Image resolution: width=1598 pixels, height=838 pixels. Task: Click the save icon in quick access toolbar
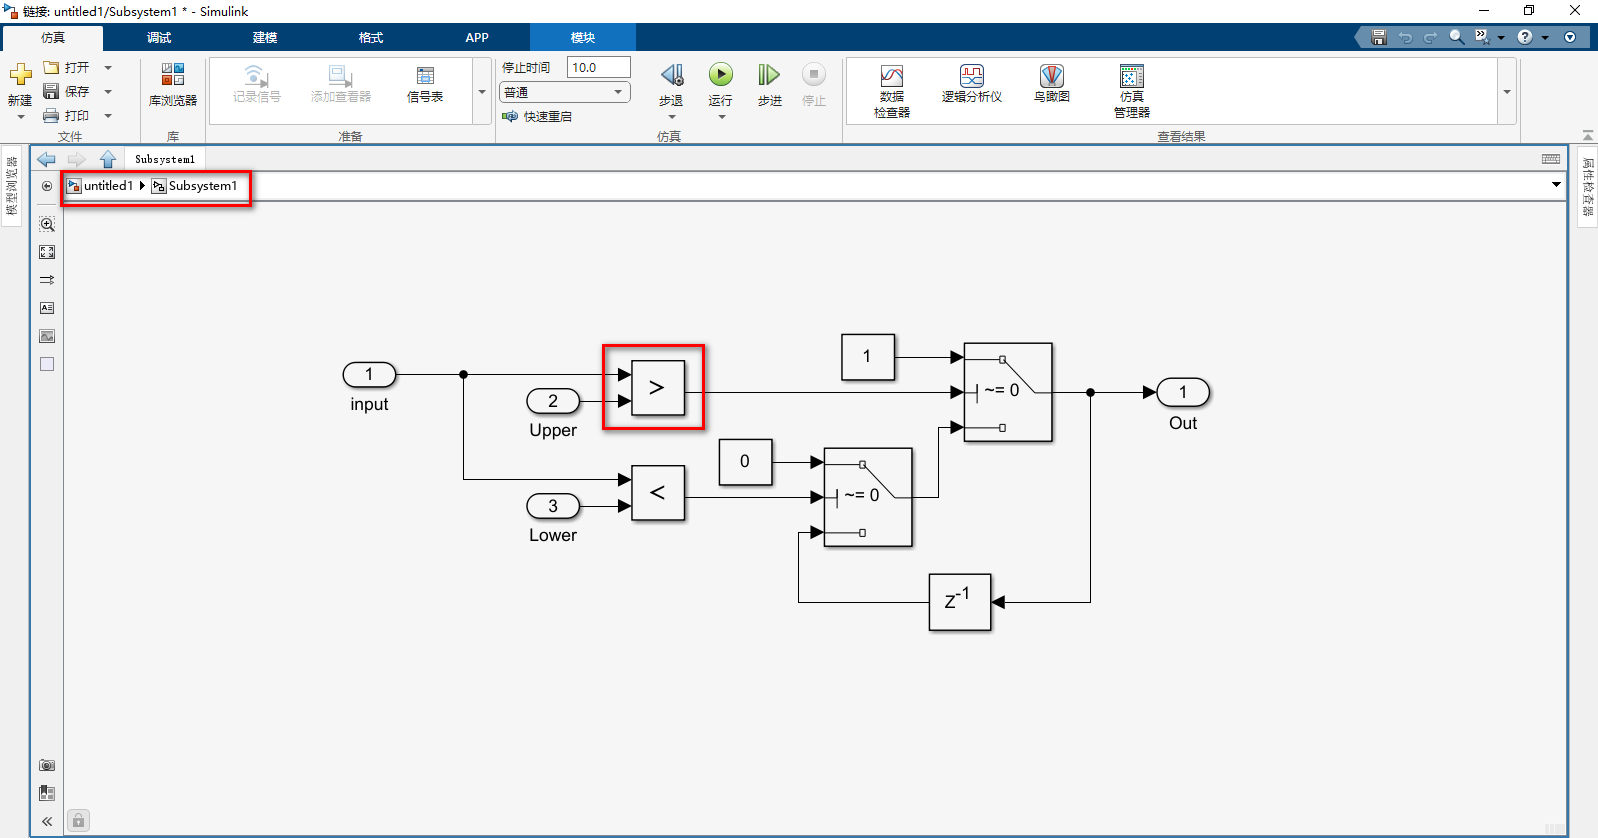tap(1379, 37)
